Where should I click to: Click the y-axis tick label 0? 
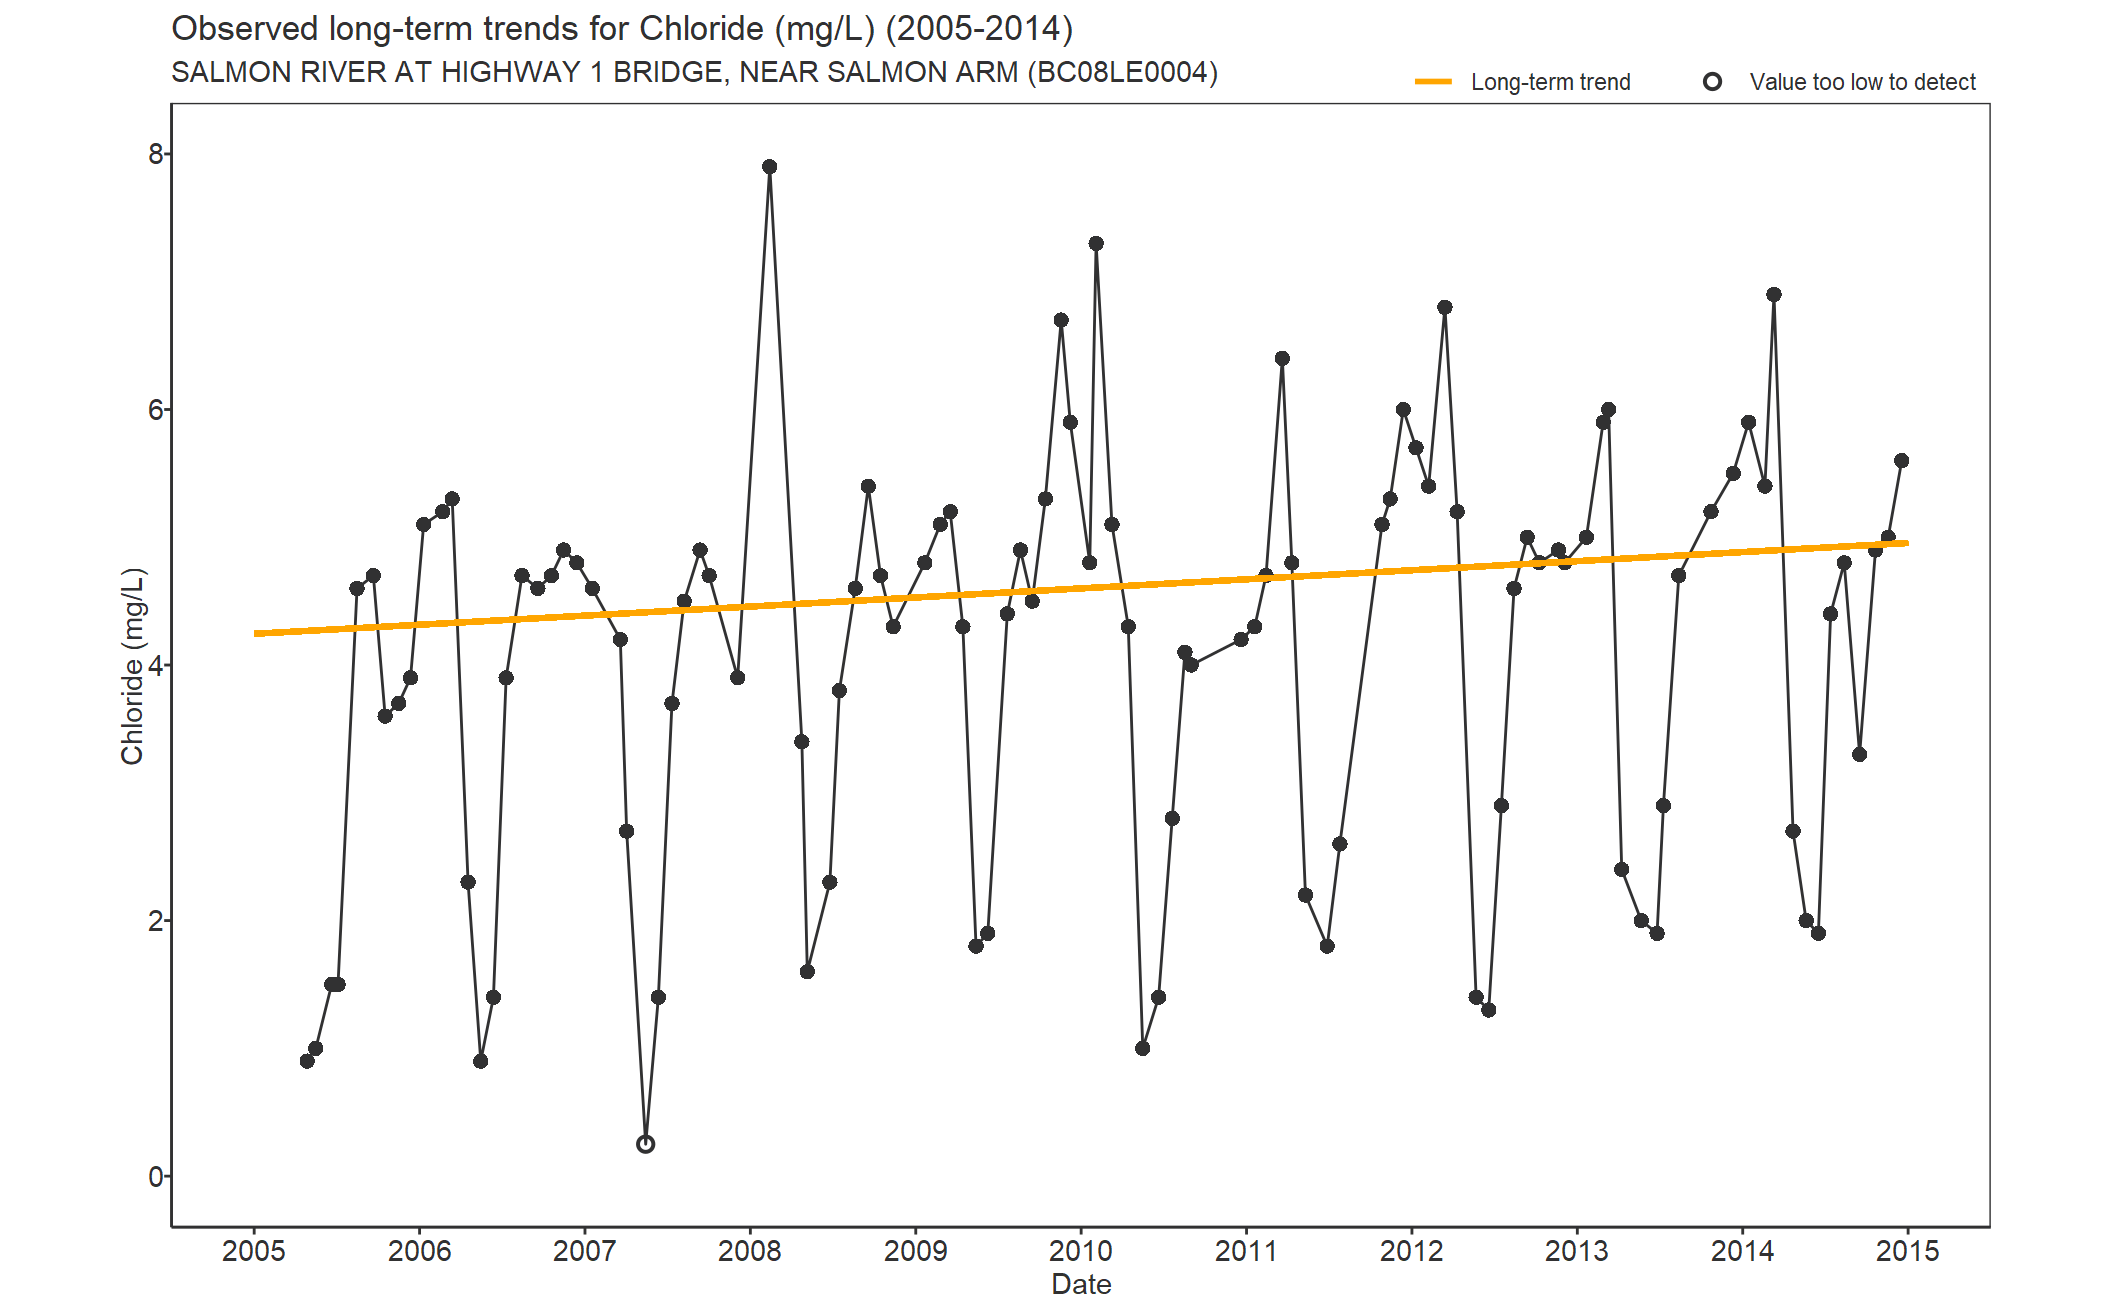155,1177
